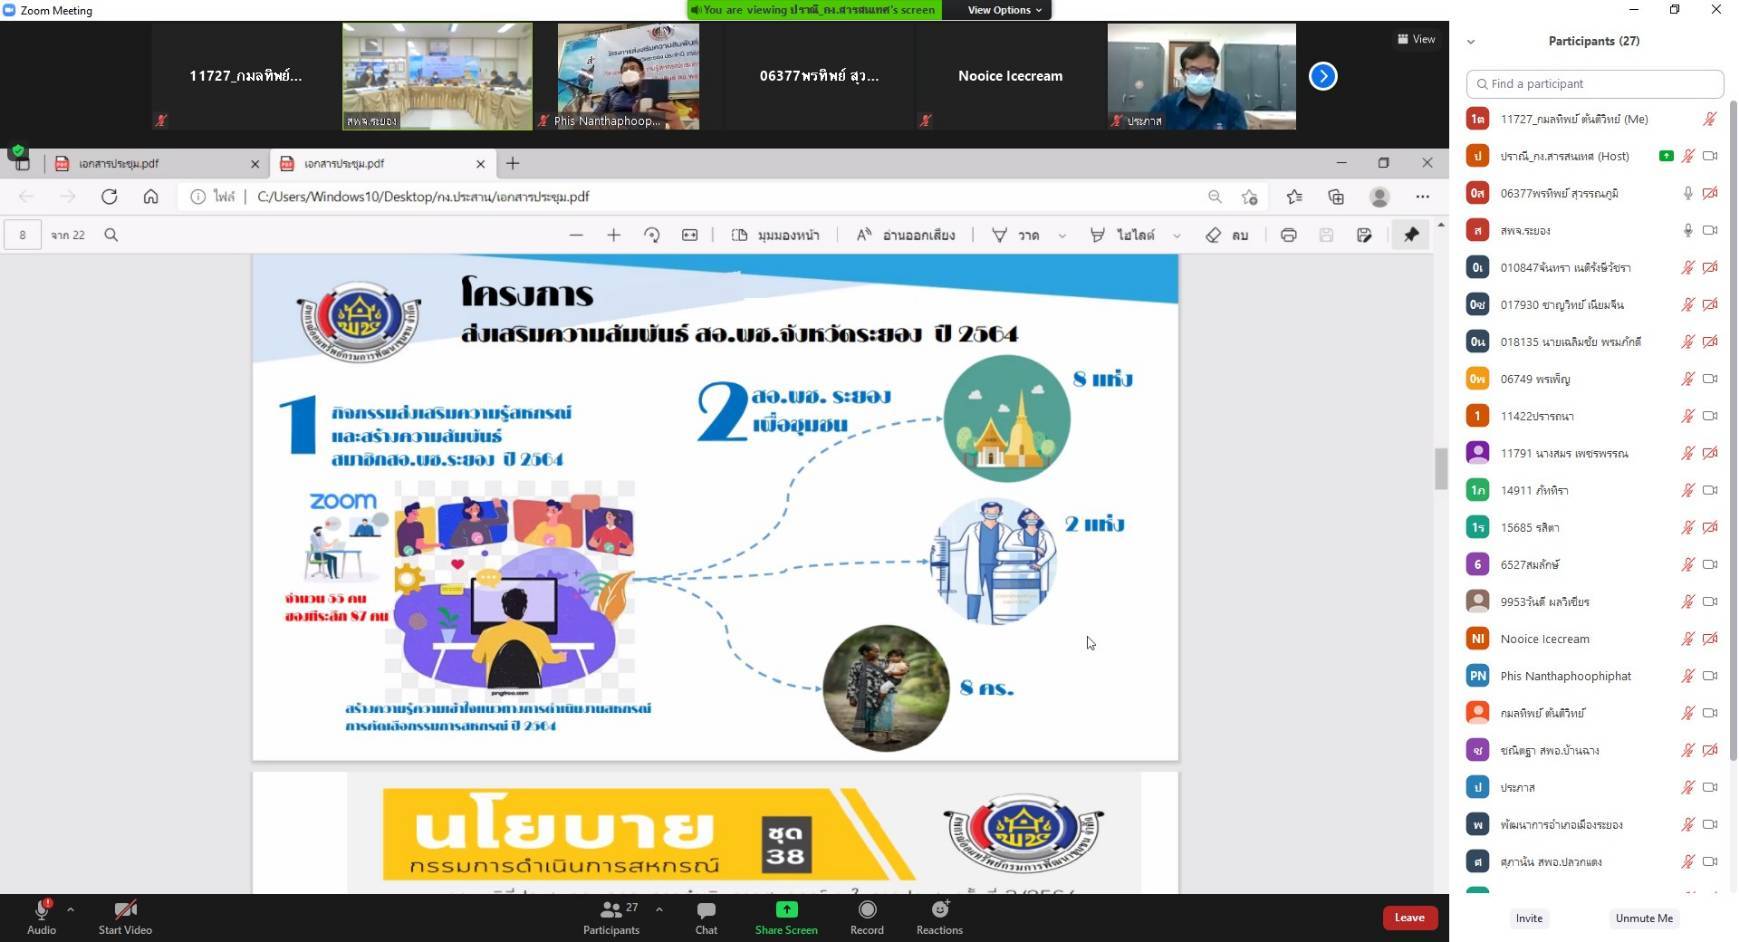Pin the PDF toolbar
Image resolution: width=1739 pixels, height=942 pixels.
coord(1411,235)
